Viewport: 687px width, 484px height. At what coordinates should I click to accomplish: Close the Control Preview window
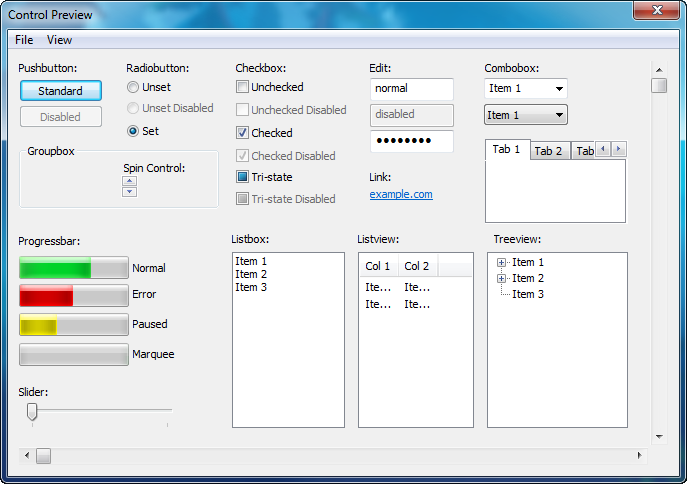click(656, 10)
